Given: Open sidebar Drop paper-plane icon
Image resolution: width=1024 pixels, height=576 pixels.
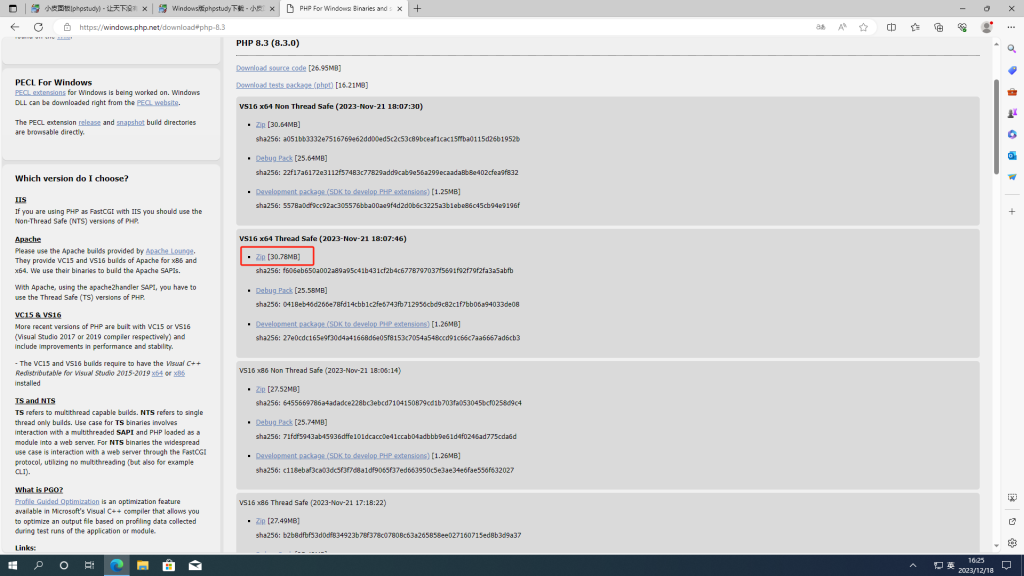Looking at the screenshot, I should pos(1012,177).
